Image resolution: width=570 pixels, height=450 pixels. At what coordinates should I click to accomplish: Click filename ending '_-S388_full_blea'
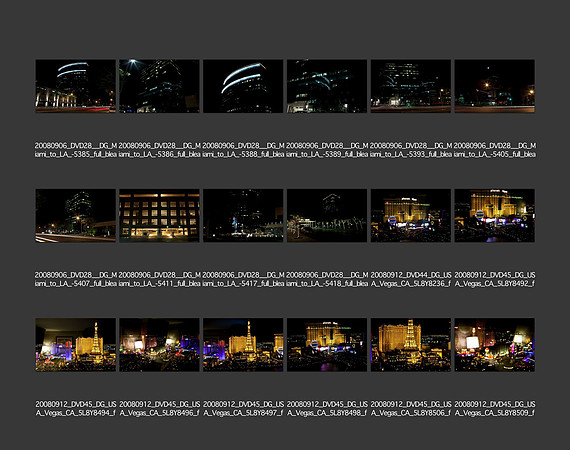243,150
